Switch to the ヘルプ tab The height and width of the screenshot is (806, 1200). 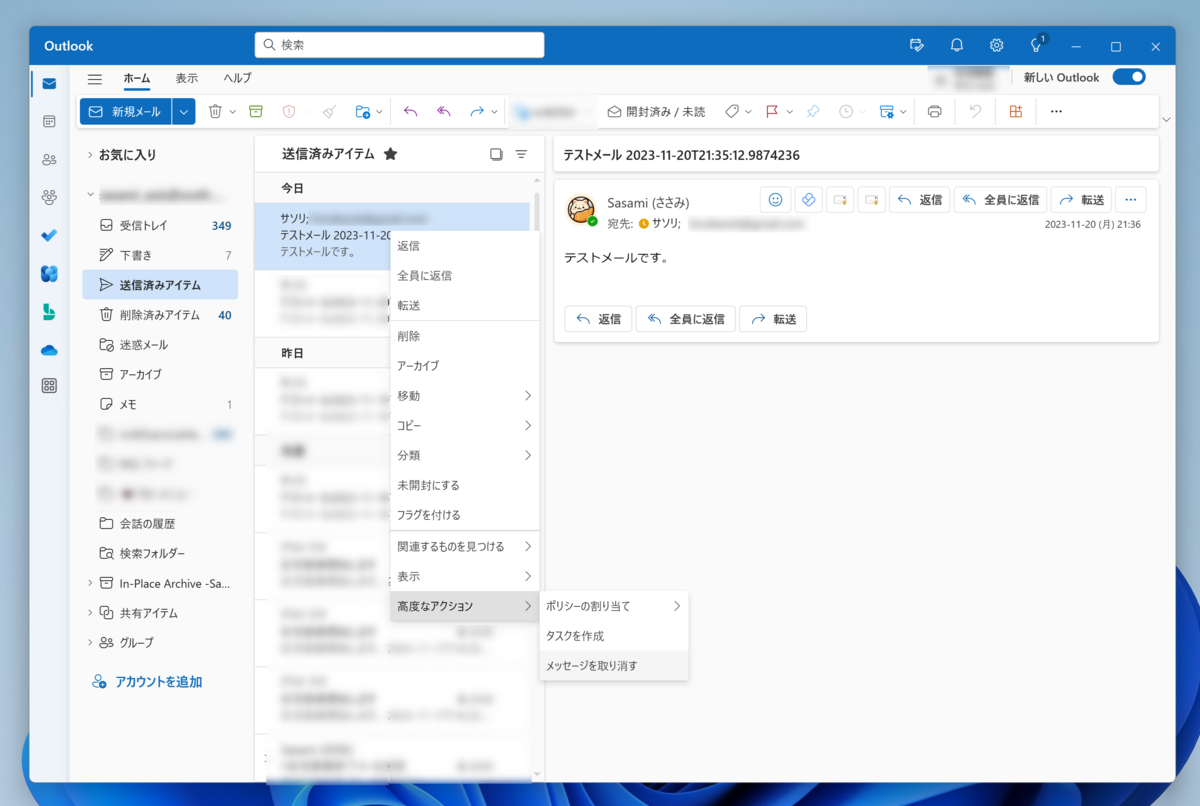[x=237, y=78]
